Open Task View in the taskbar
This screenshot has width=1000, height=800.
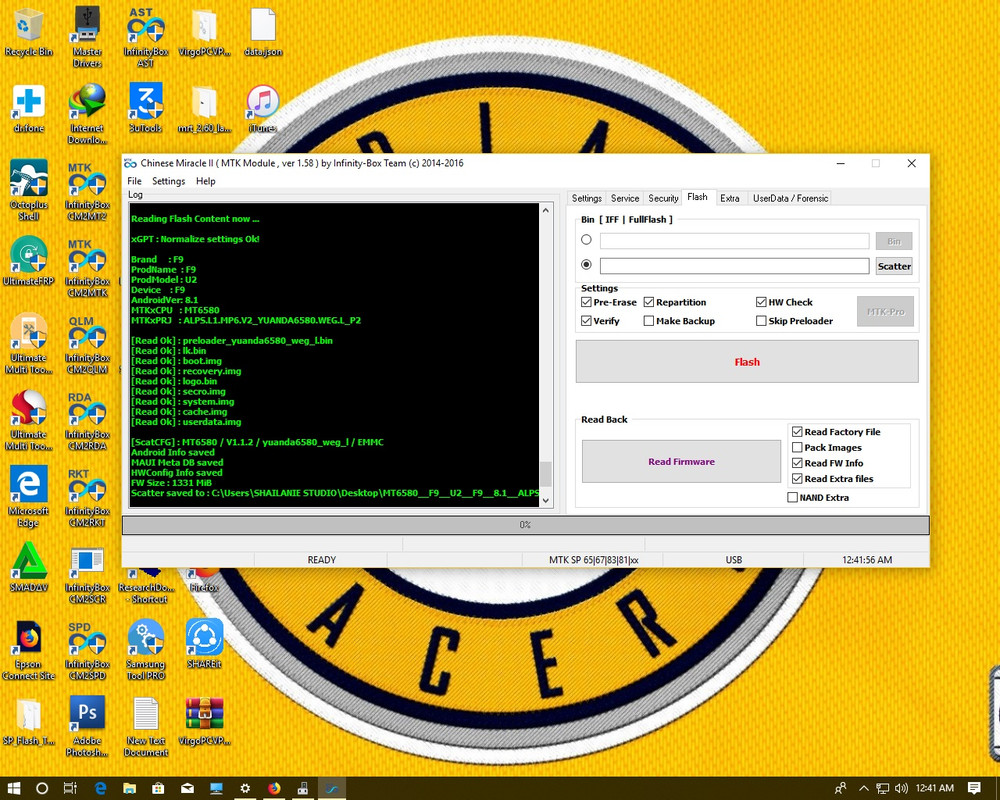pyautogui.click(x=70, y=788)
